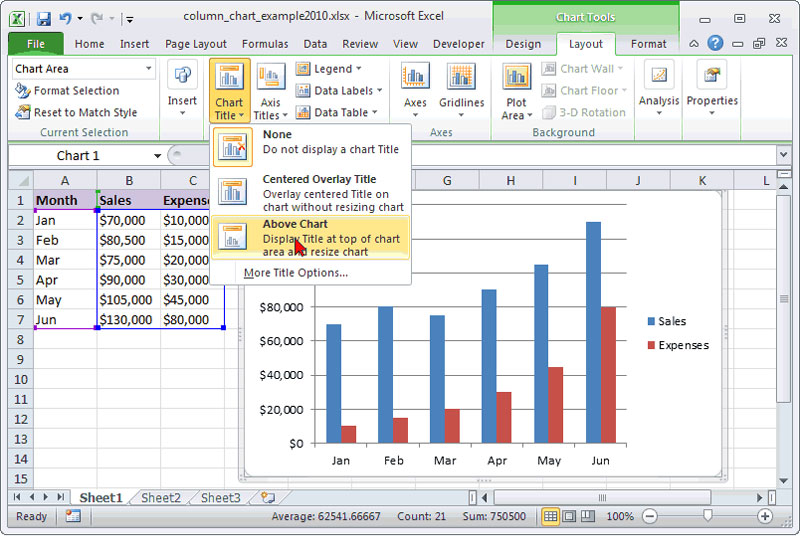Screen dimensions: 800x560
Task: Click the Save icon in quick access toolbar
Action: 44,19
